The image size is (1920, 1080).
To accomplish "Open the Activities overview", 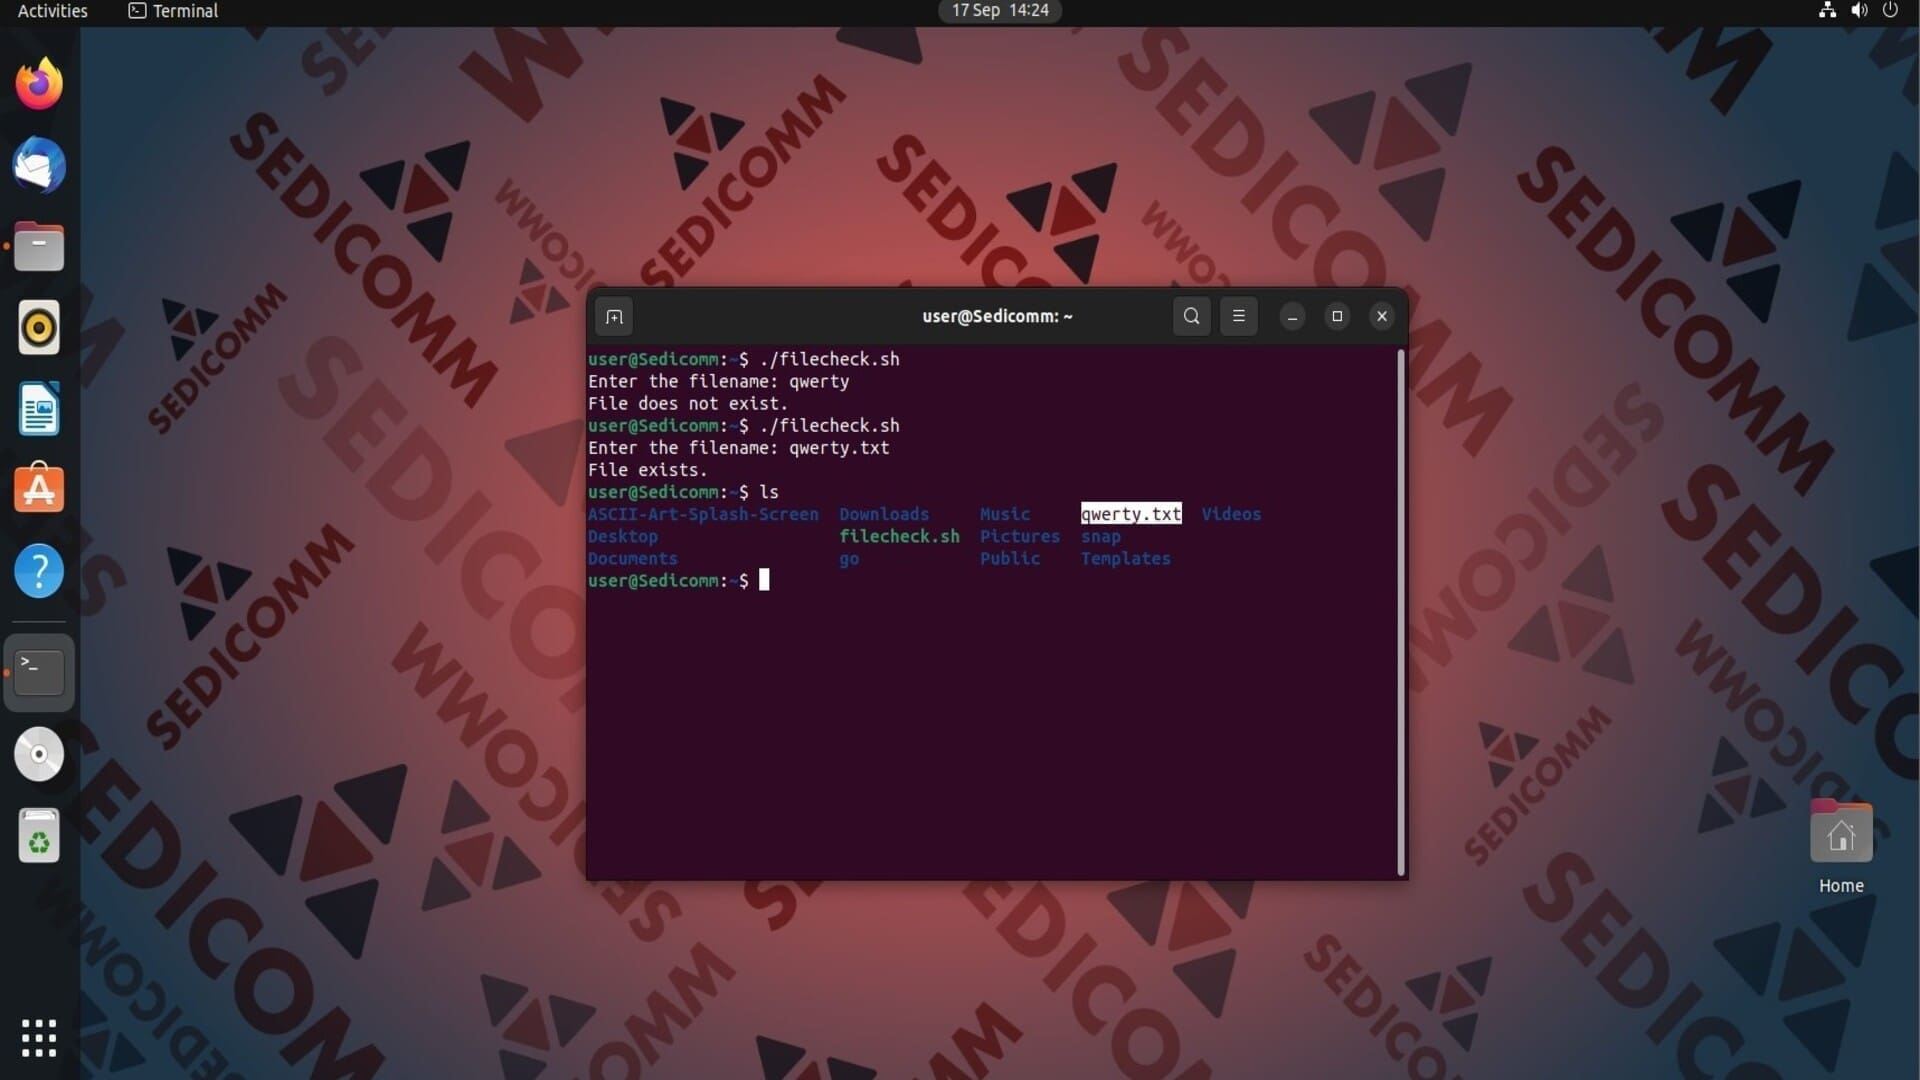I will coord(52,11).
